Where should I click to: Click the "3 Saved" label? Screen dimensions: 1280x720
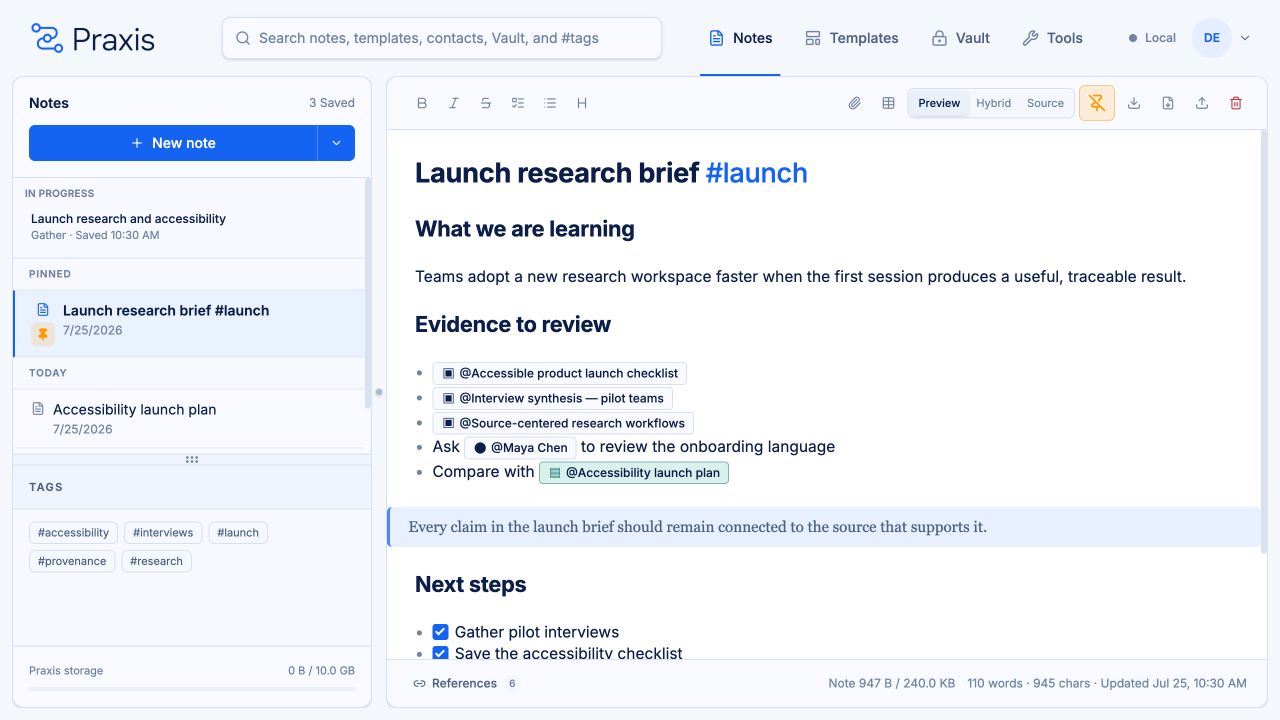[332, 103]
